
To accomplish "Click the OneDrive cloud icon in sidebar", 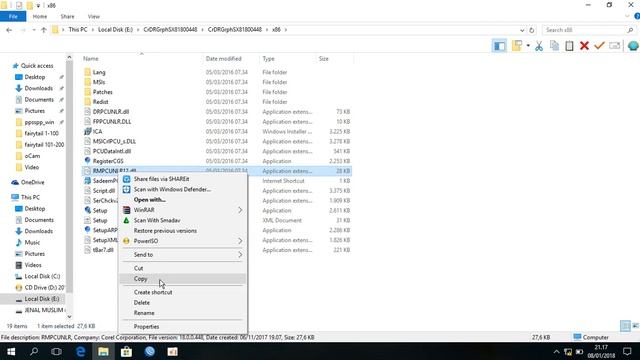I will [15, 182].
